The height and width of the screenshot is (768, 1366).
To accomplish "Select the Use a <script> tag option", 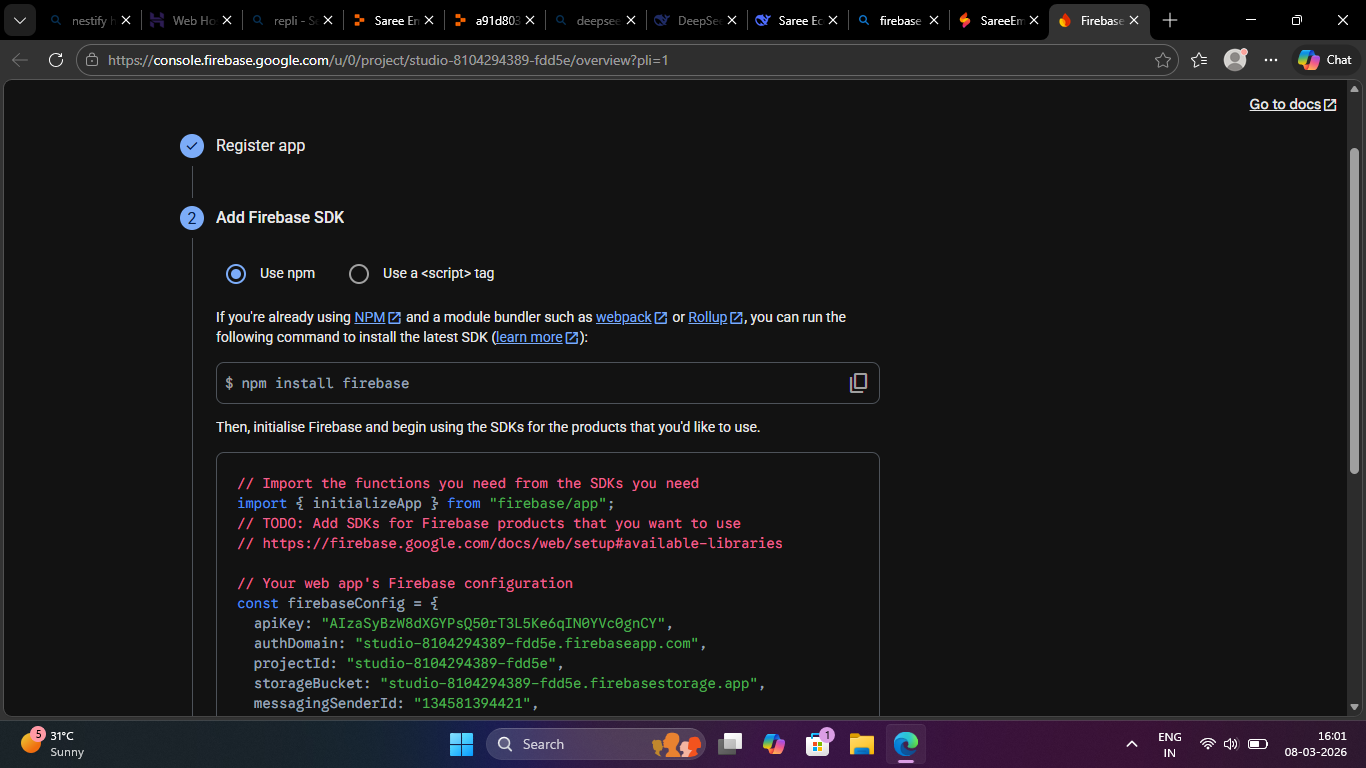I will (359, 273).
